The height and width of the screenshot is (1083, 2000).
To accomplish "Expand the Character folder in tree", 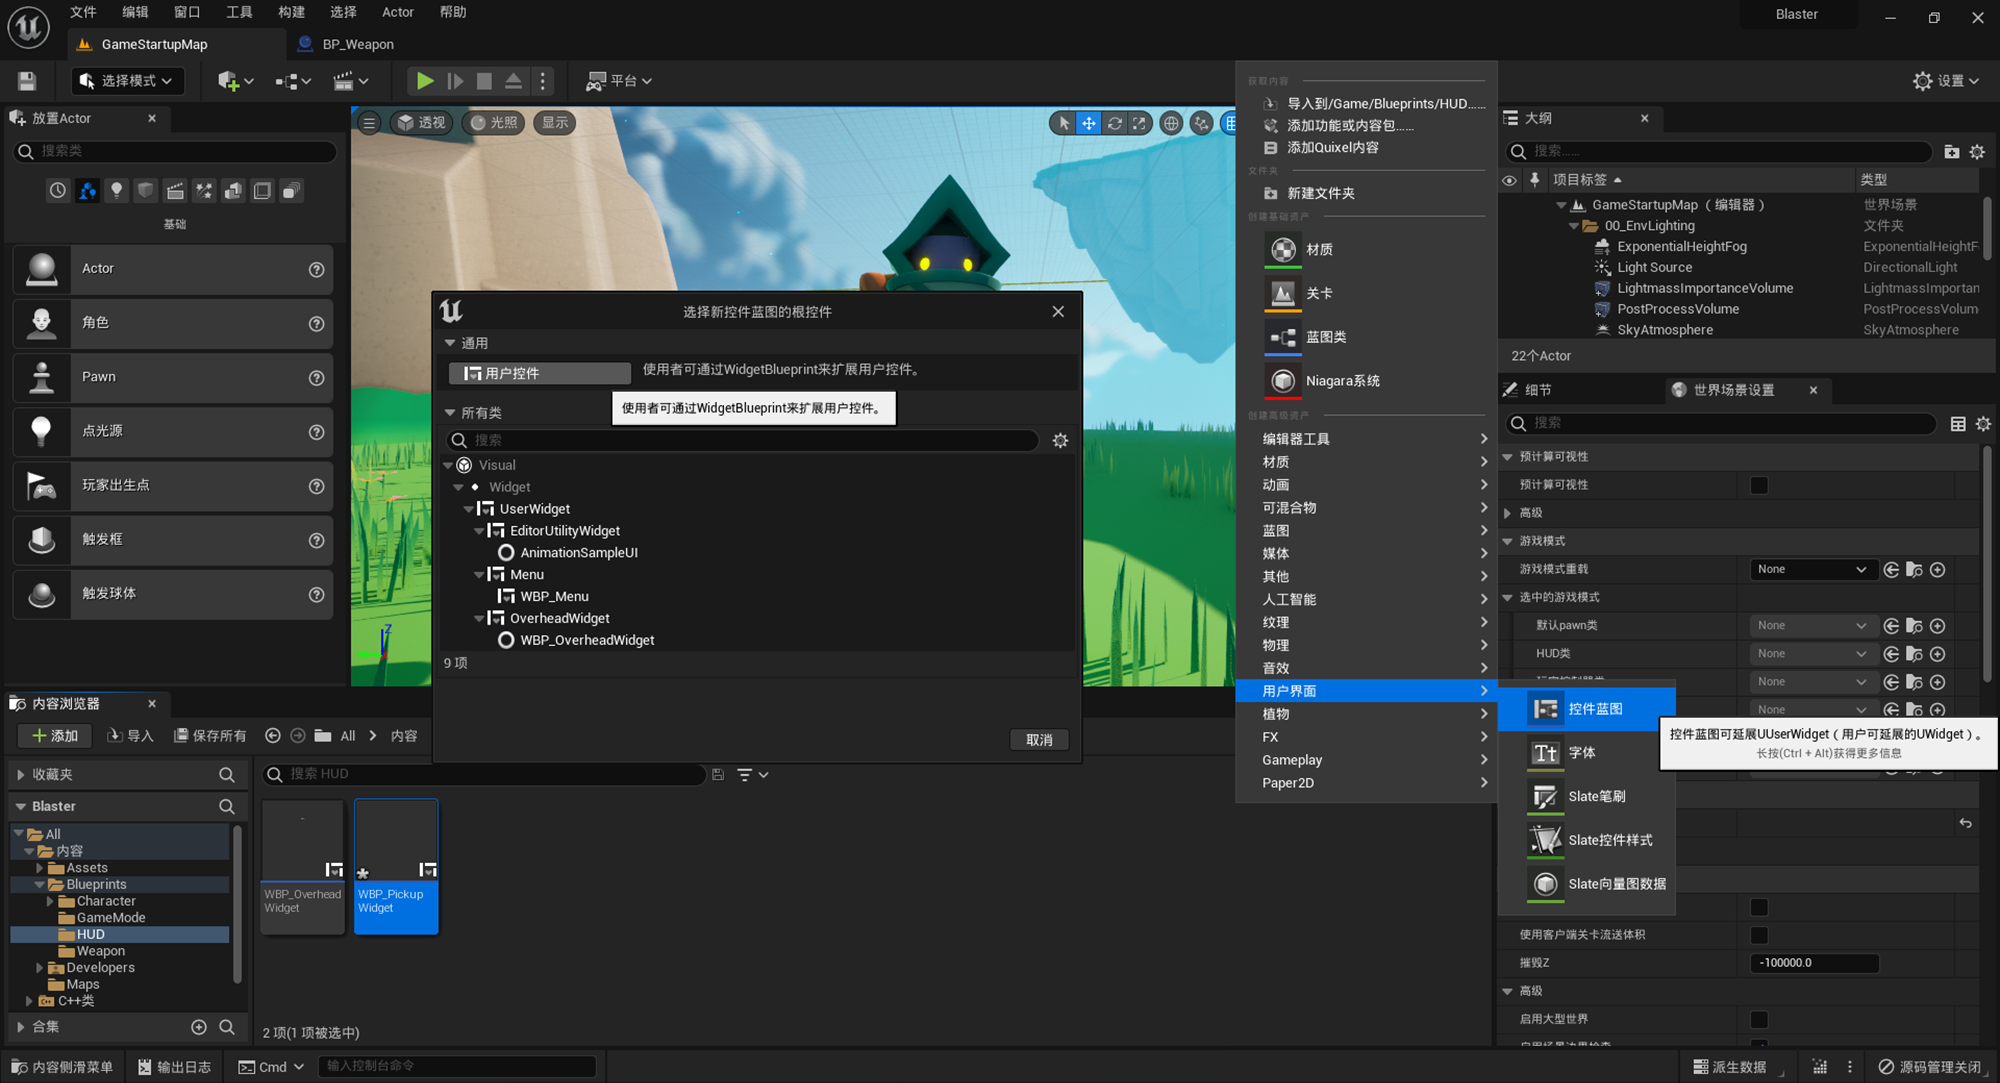I will [x=50, y=901].
